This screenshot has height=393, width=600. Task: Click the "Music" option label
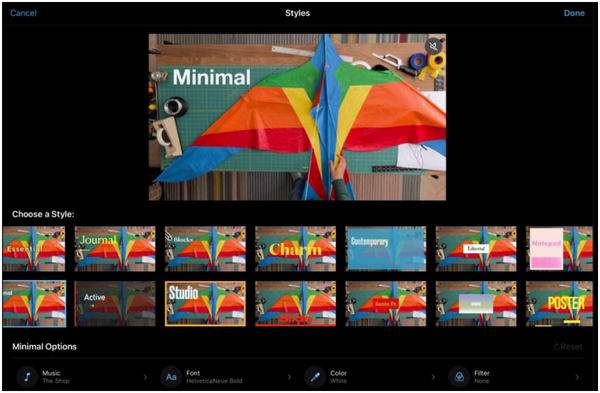pyautogui.click(x=51, y=373)
